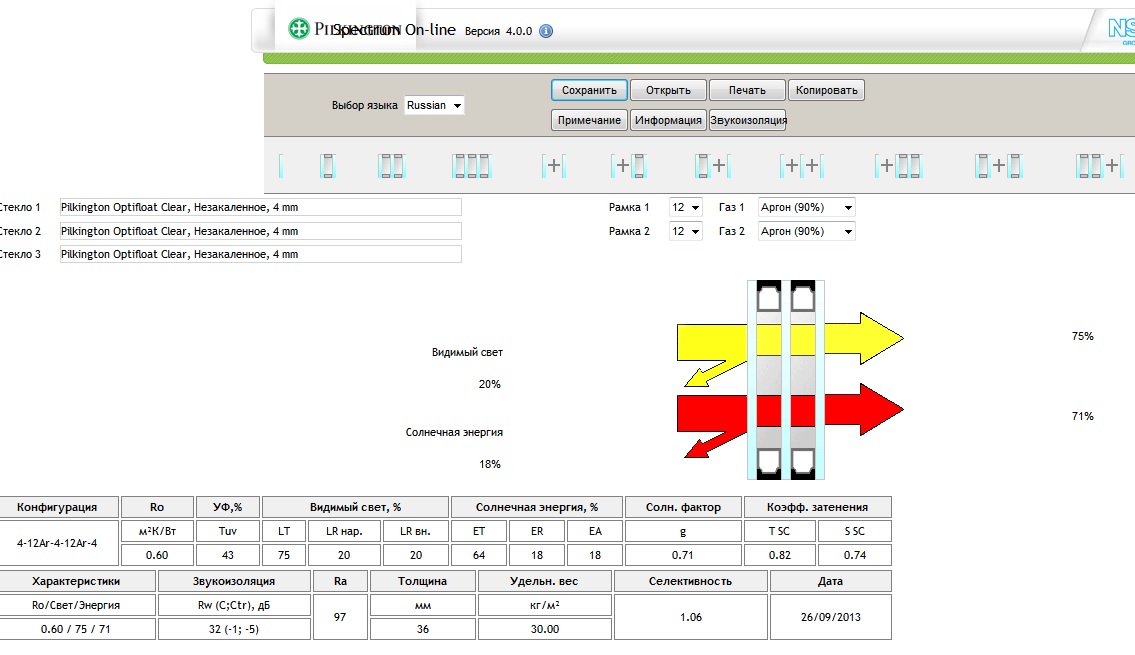The width and height of the screenshot is (1135, 655).
Task: Click the glazing unit cross-section diagram
Action: [x=786, y=380]
